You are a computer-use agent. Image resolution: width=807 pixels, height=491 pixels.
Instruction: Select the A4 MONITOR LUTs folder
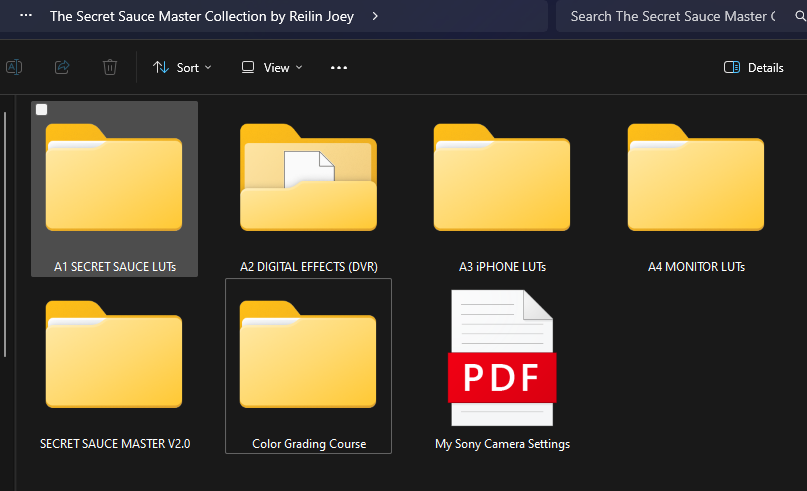tap(696, 180)
